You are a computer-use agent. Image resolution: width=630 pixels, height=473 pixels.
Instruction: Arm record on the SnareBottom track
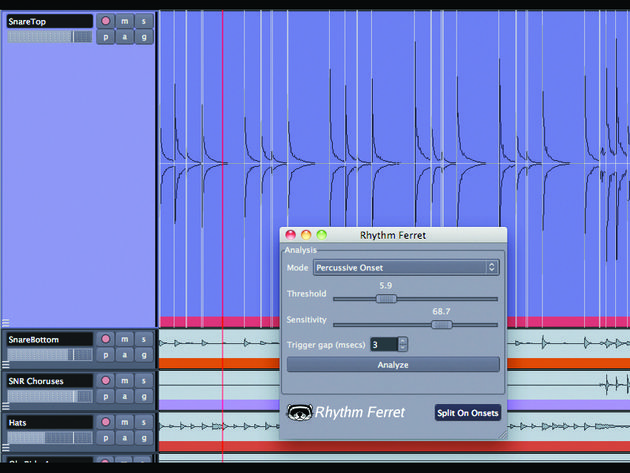click(106, 339)
